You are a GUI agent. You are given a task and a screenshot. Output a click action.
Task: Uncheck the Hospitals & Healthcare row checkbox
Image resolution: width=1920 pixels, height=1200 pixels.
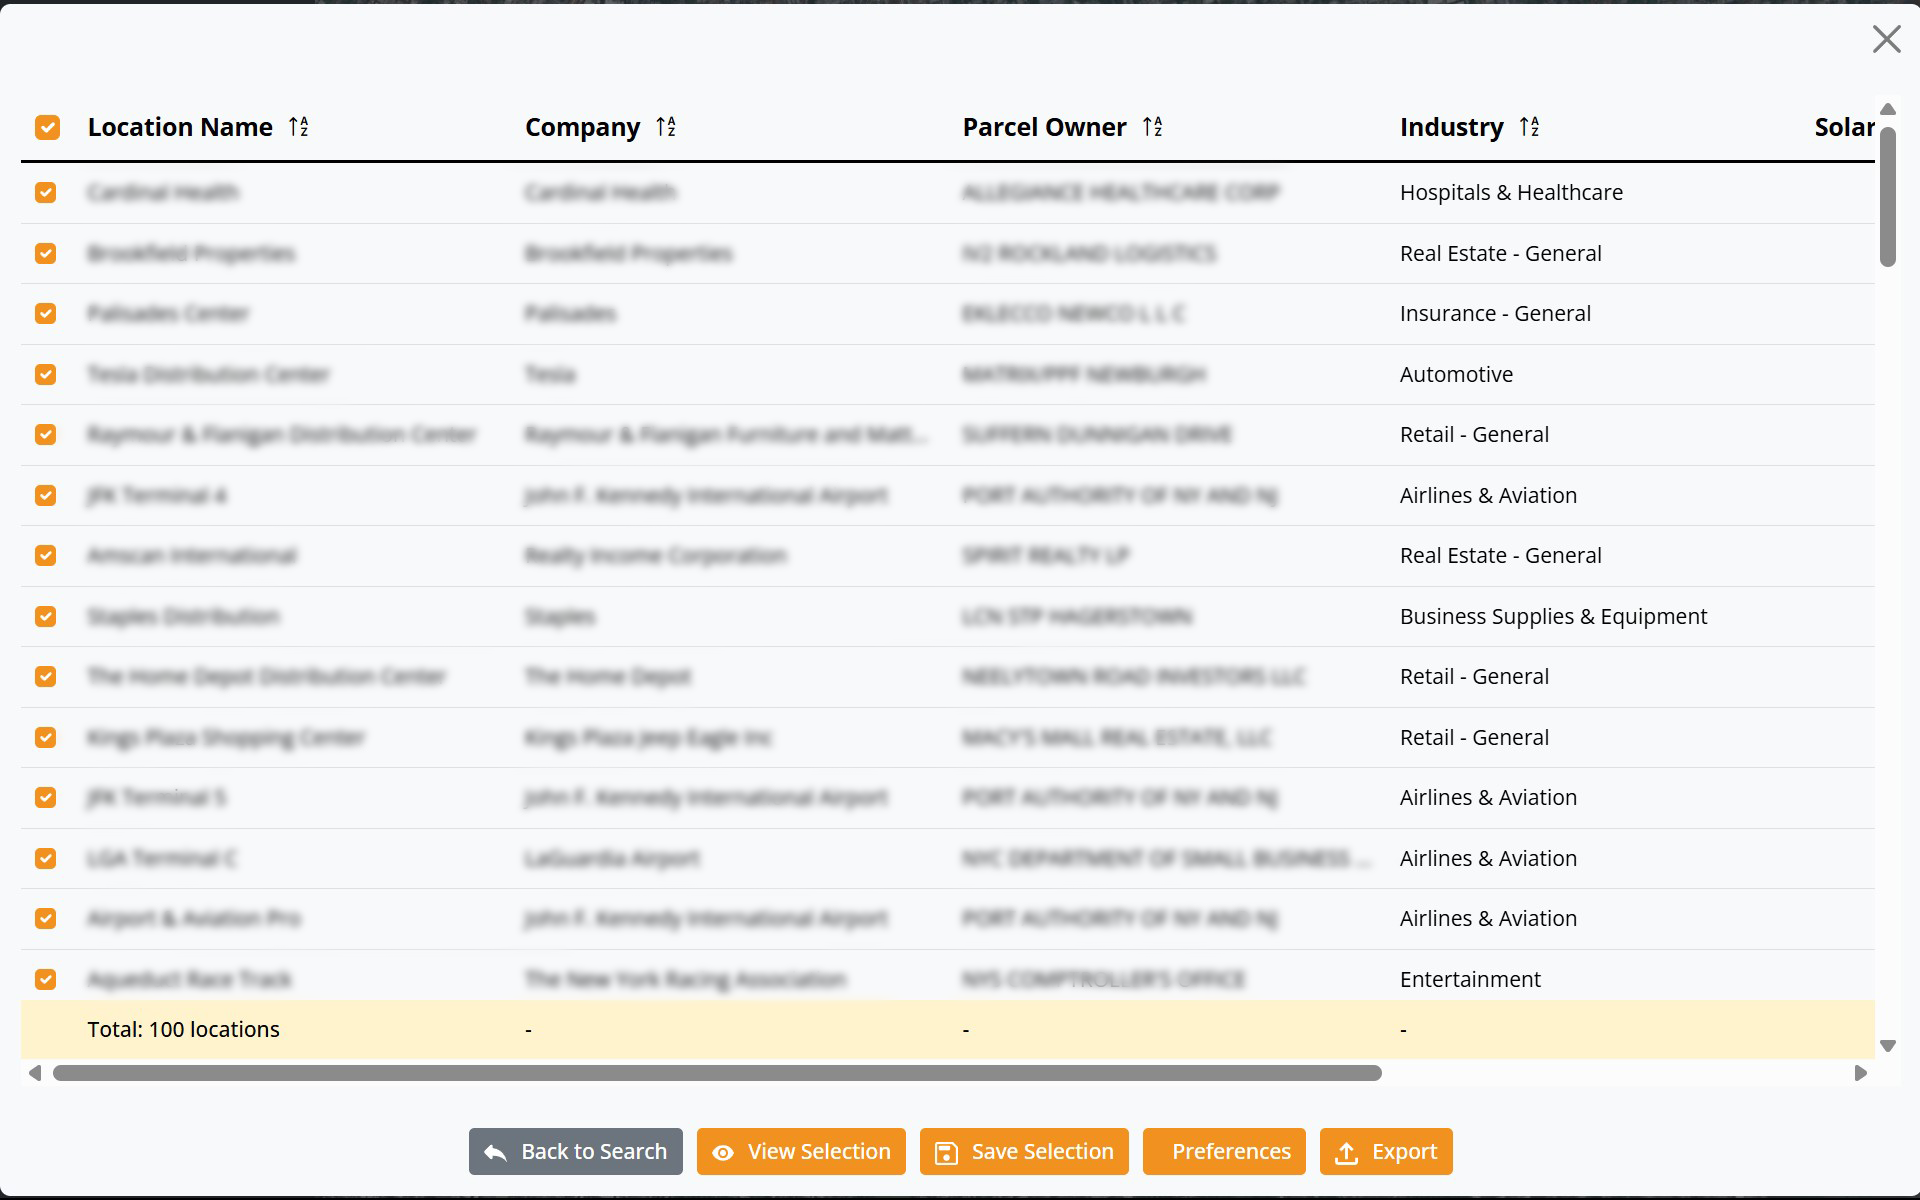click(x=46, y=192)
